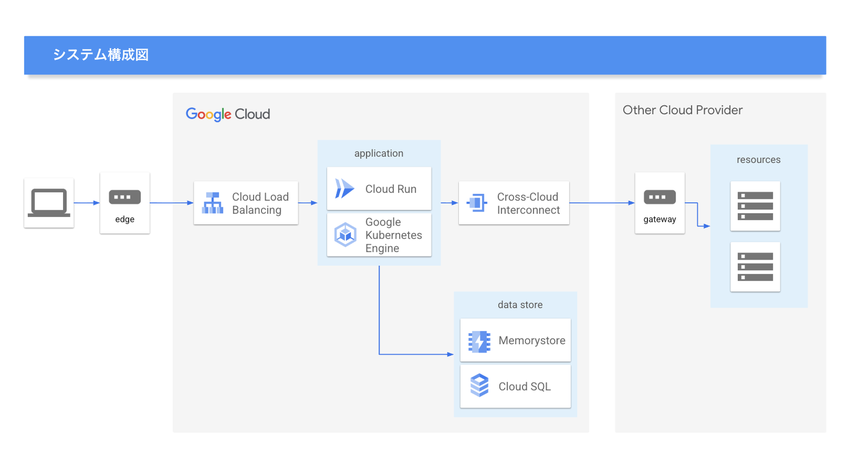Select the edge device icon
The height and width of the screenshot is (470, 847).
coord(125,197)
